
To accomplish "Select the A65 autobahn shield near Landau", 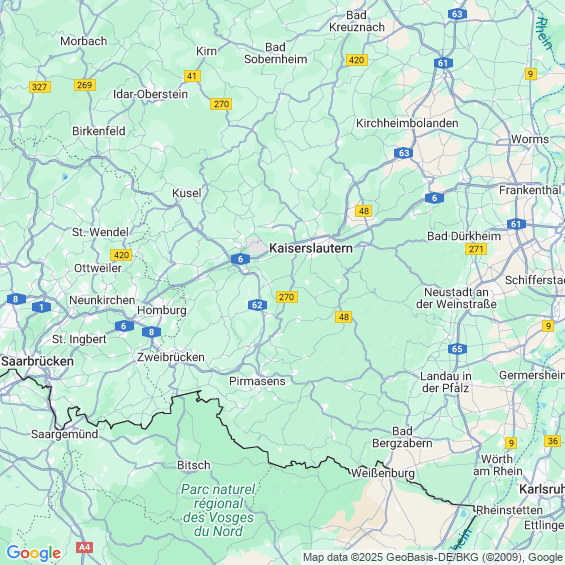I will [457, 349].
